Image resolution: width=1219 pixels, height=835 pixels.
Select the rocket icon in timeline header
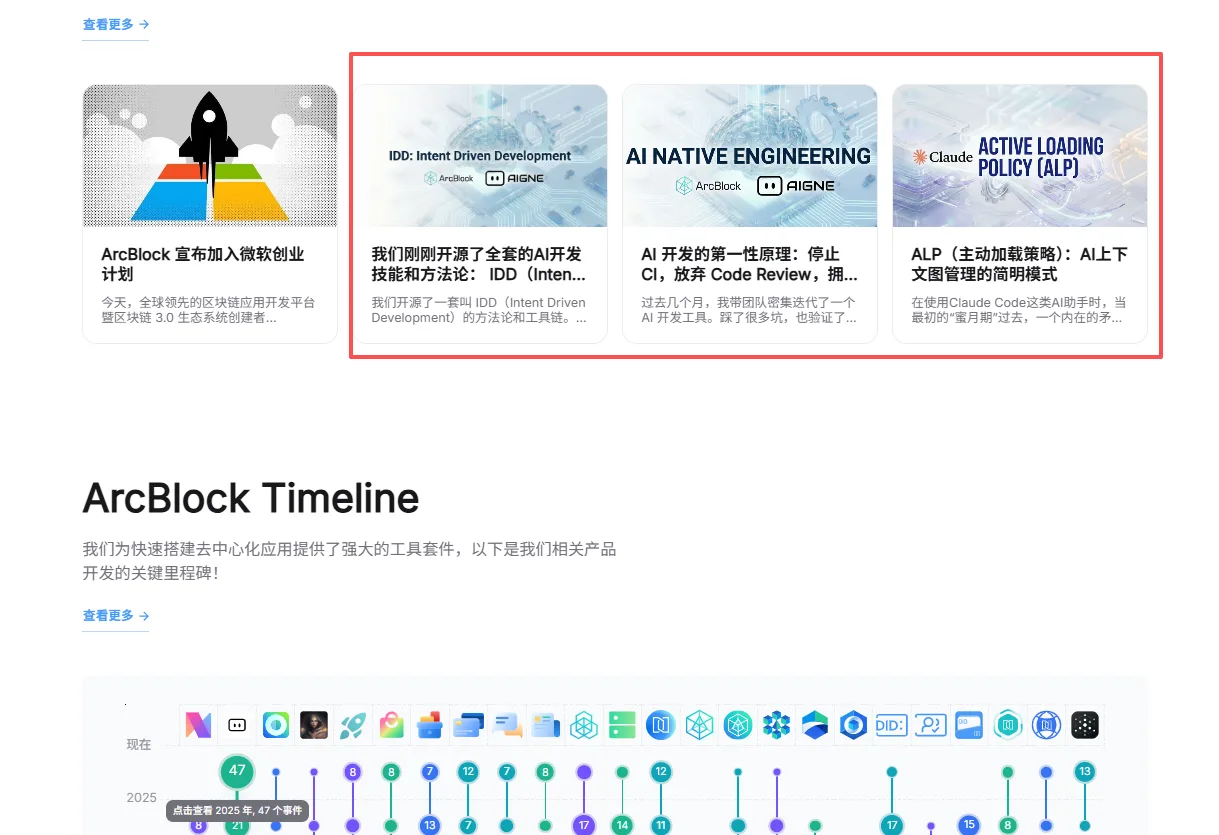352,725
